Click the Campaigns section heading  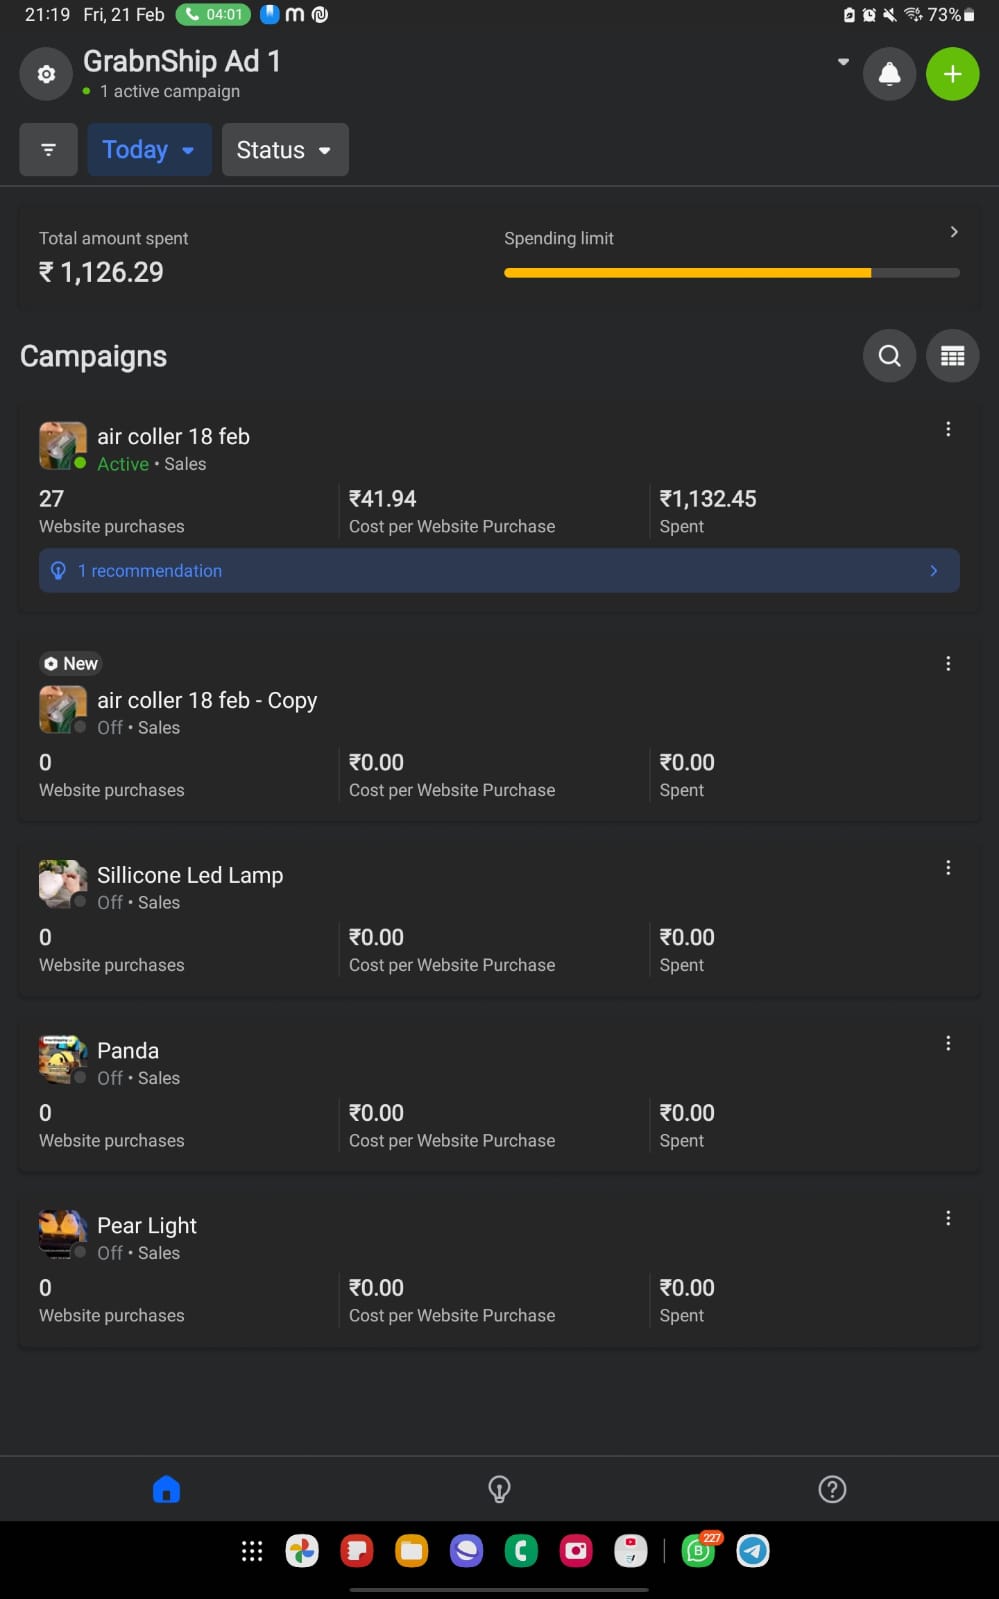pos(94,357)
